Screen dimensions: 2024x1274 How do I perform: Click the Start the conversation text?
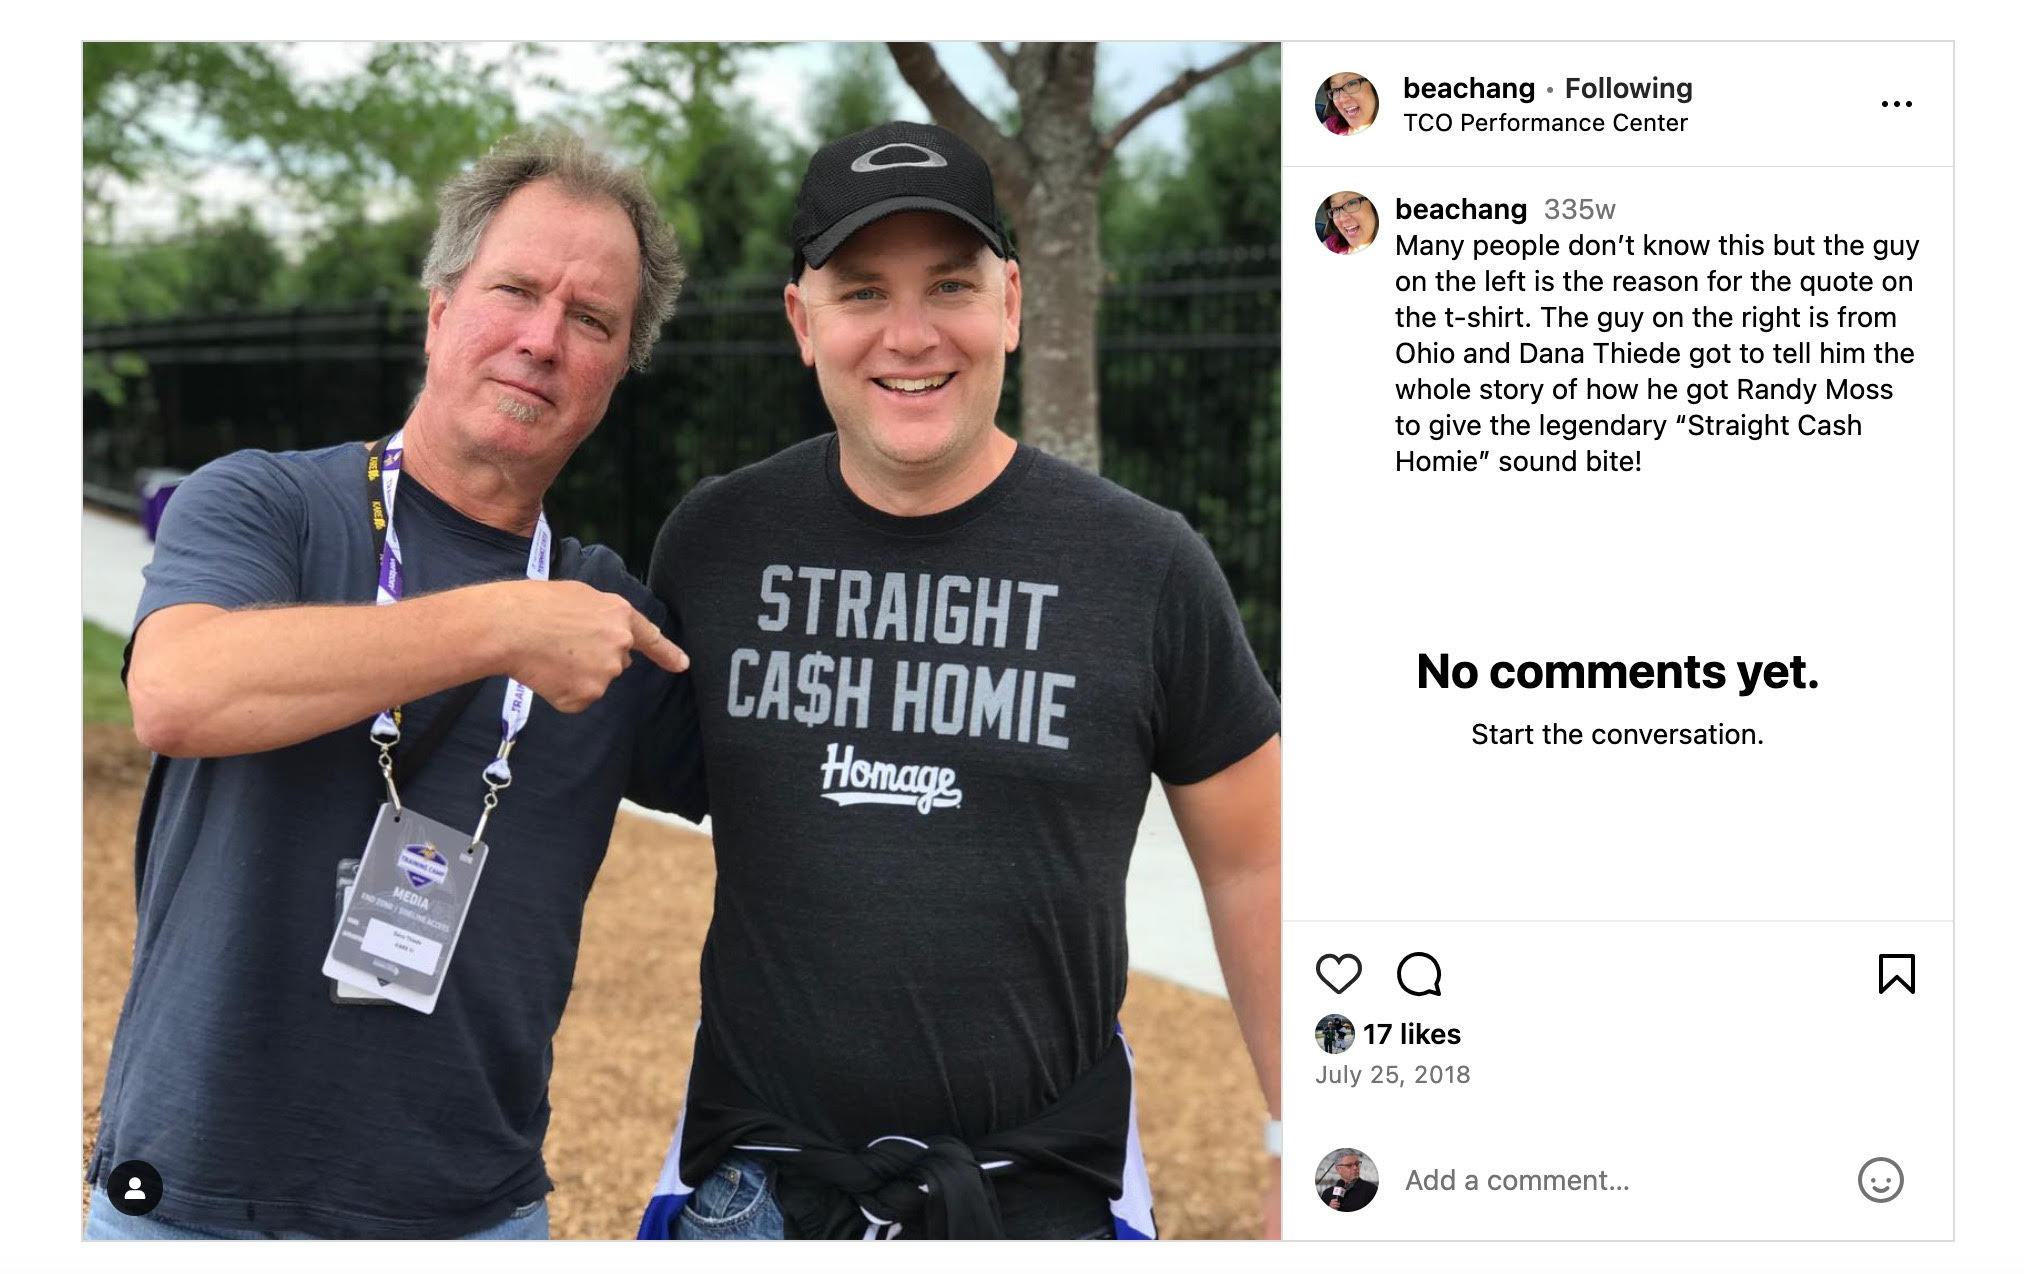(1617, 734)
